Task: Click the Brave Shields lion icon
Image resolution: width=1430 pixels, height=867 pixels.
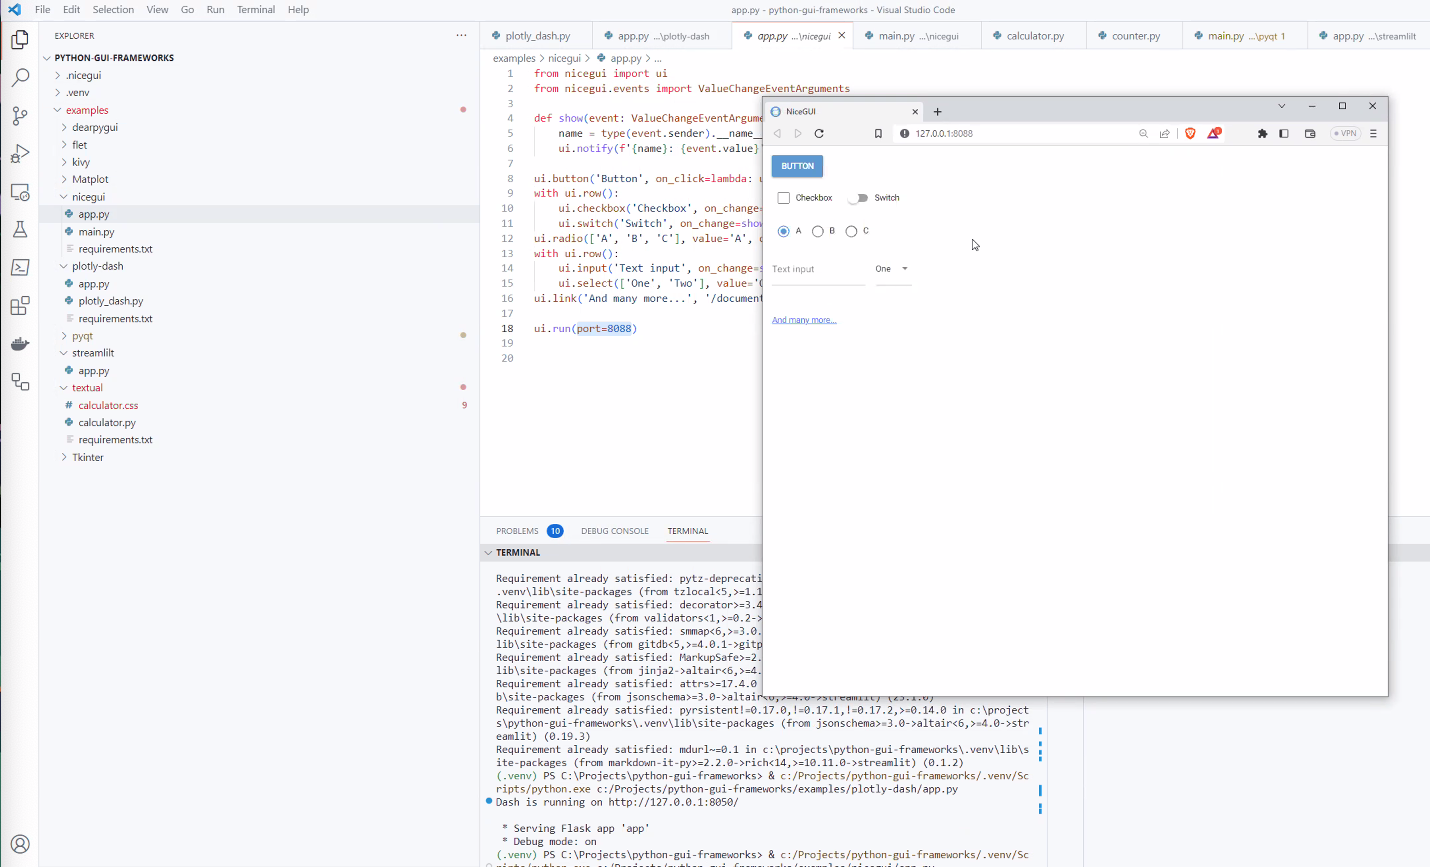Action: click(x=1190, y=133)
